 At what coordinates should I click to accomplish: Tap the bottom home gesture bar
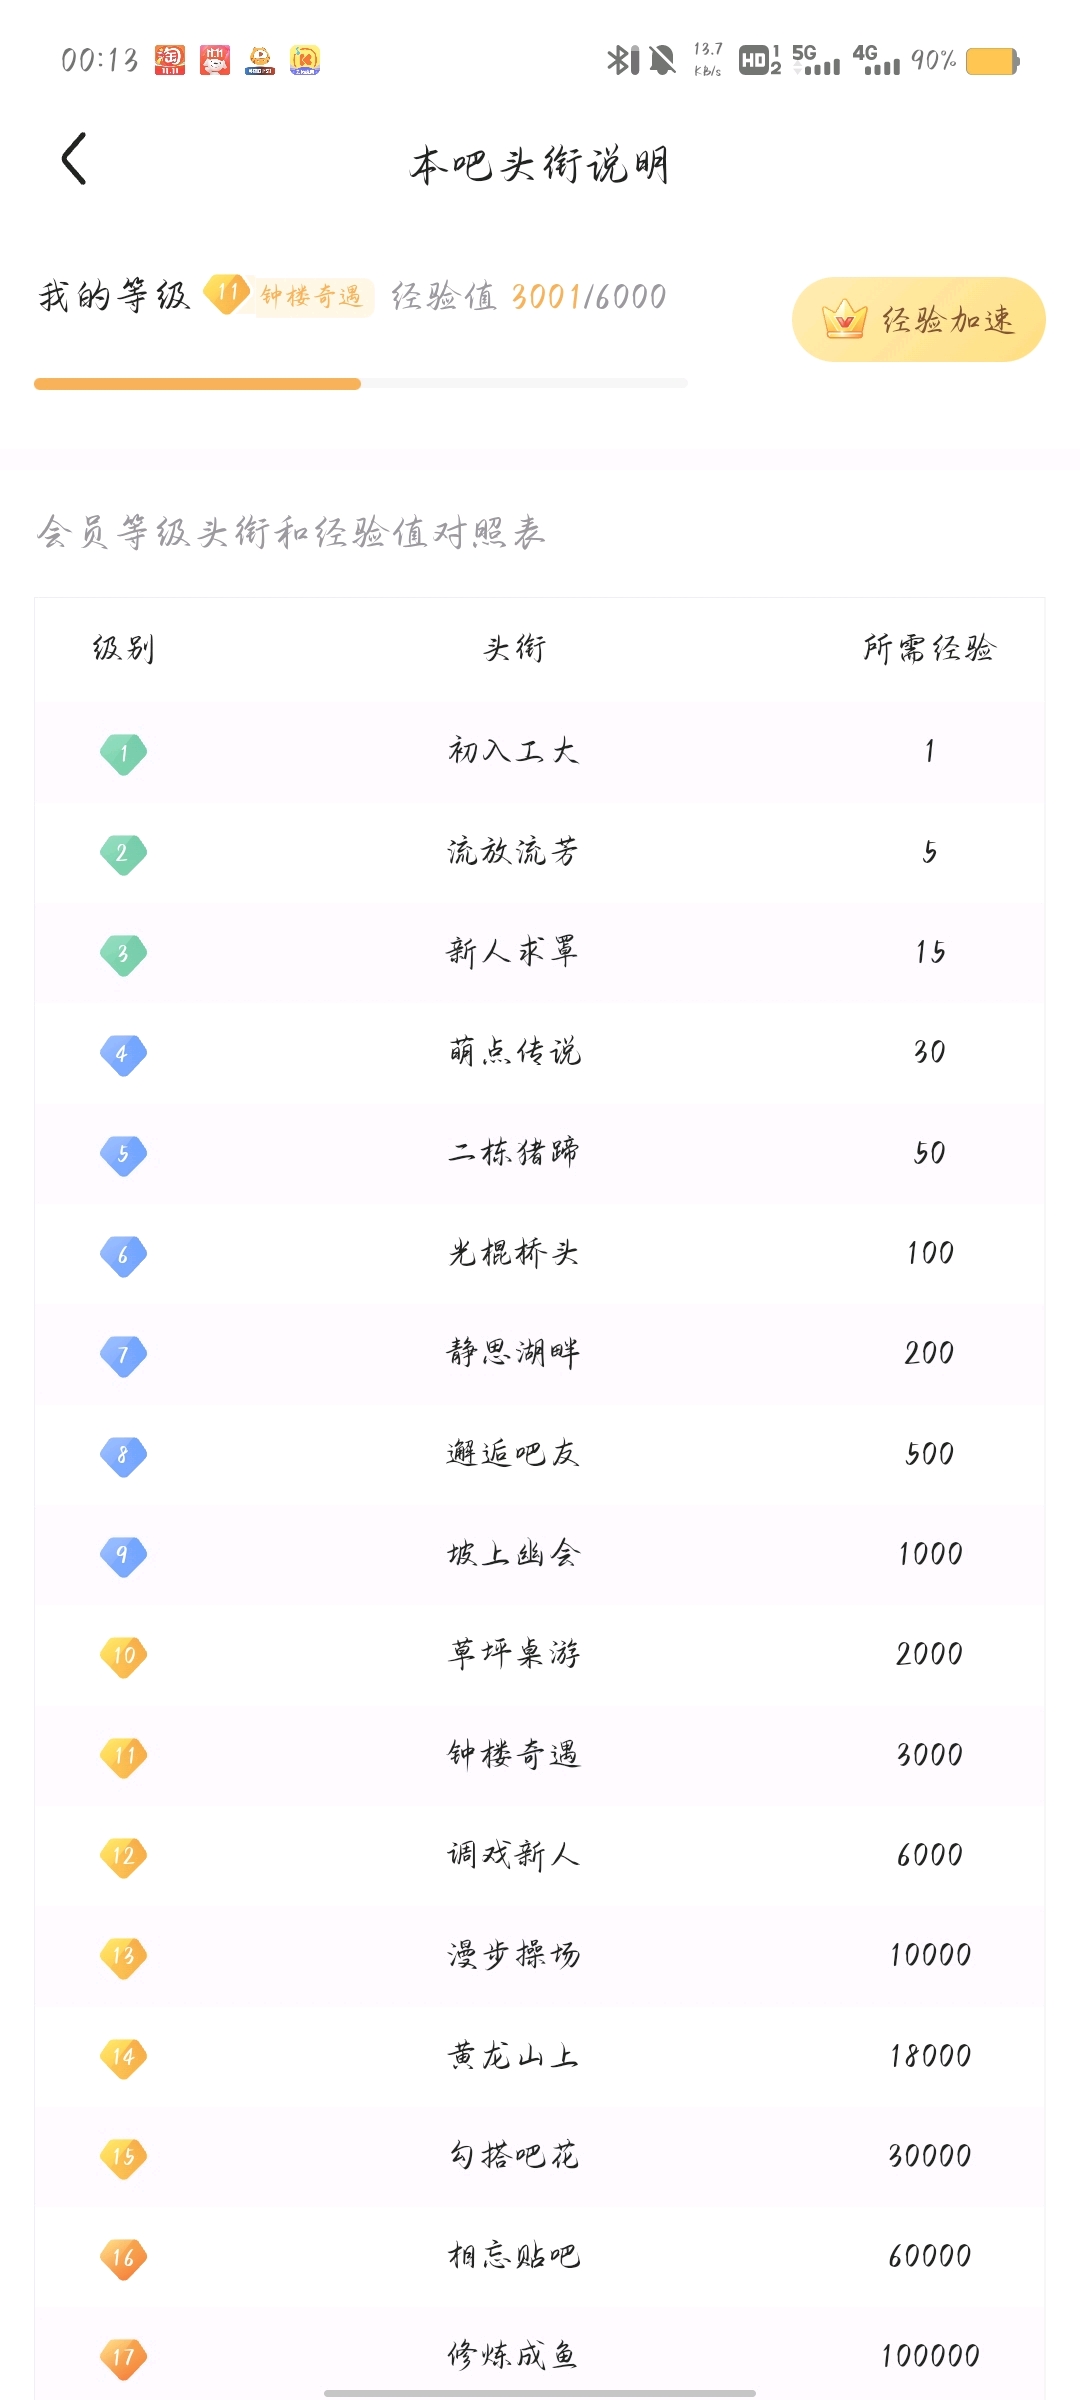pos(540,2393)
